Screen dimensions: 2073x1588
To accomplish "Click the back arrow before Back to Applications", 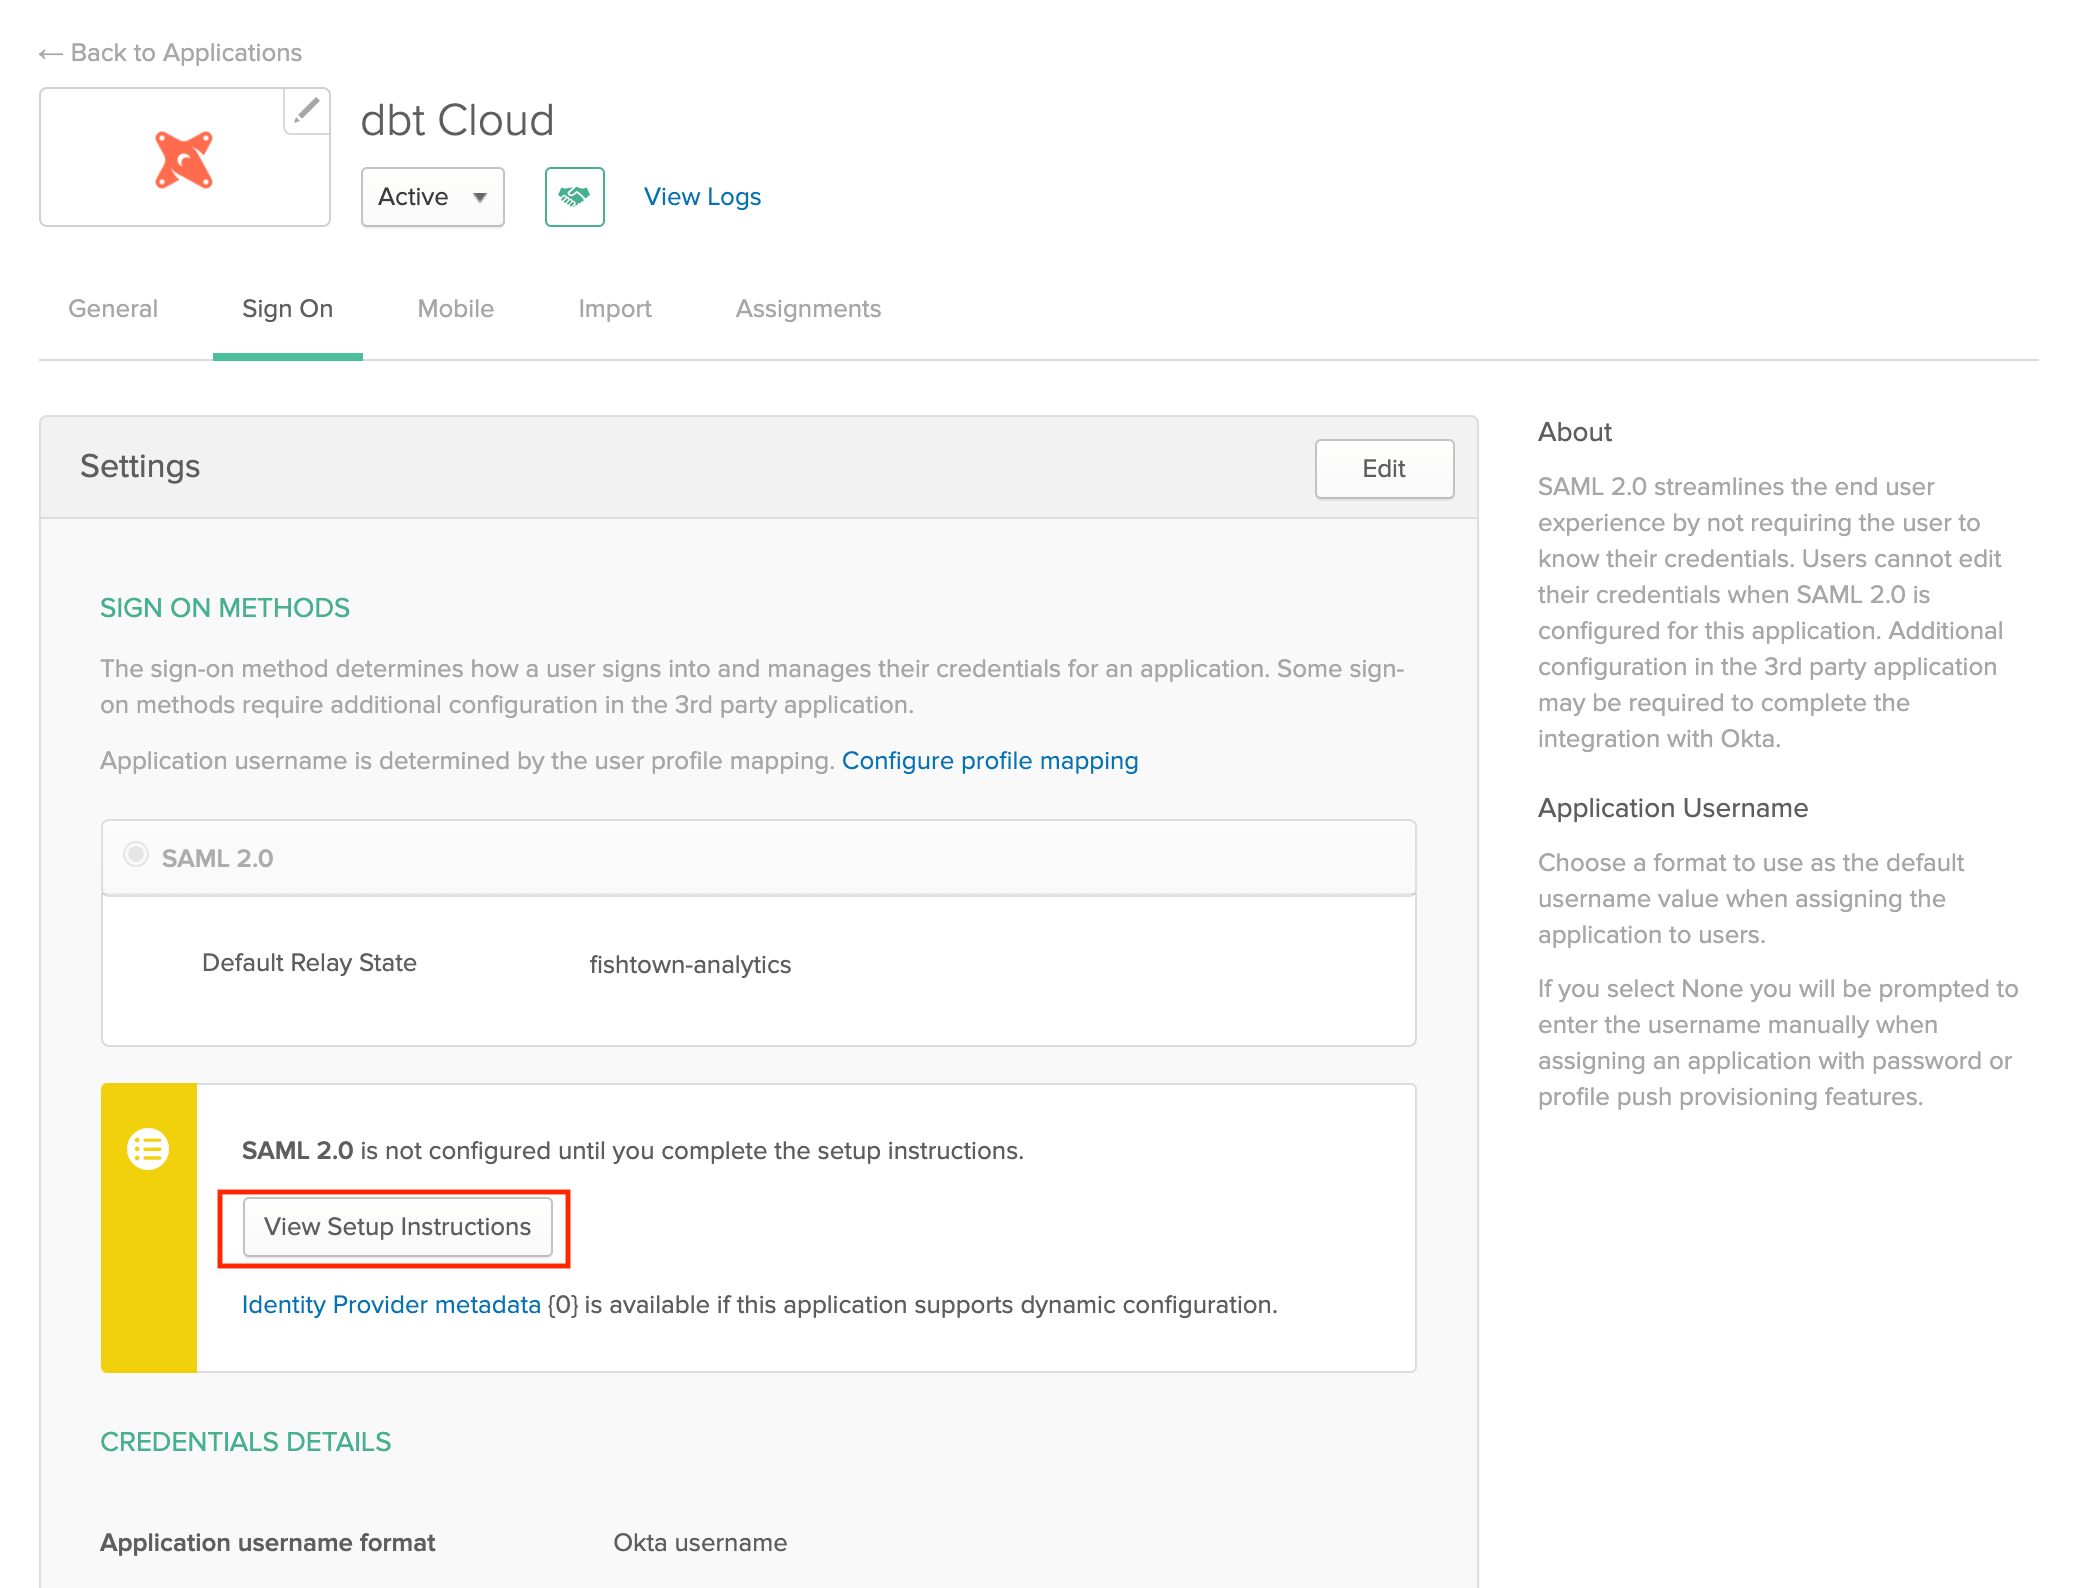I will [x=50, y=53].
